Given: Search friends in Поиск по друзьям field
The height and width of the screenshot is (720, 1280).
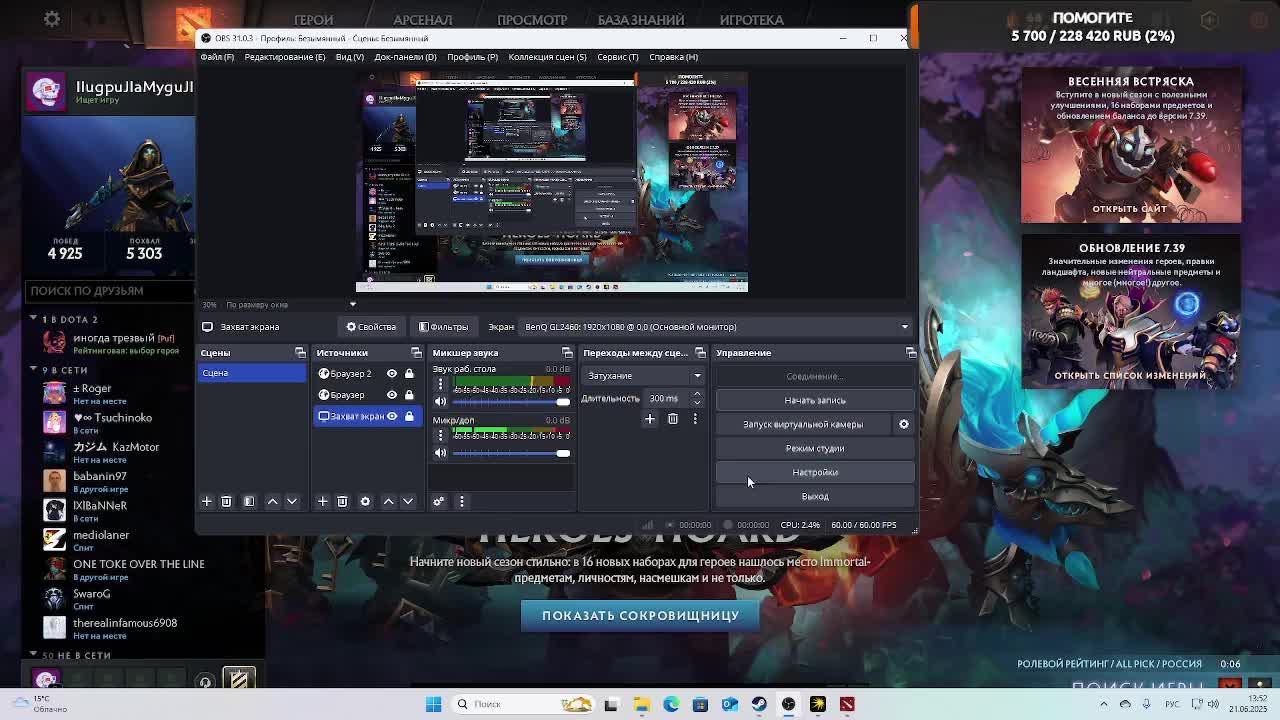Looking at the screenshot, I should [x=110, y=291].
